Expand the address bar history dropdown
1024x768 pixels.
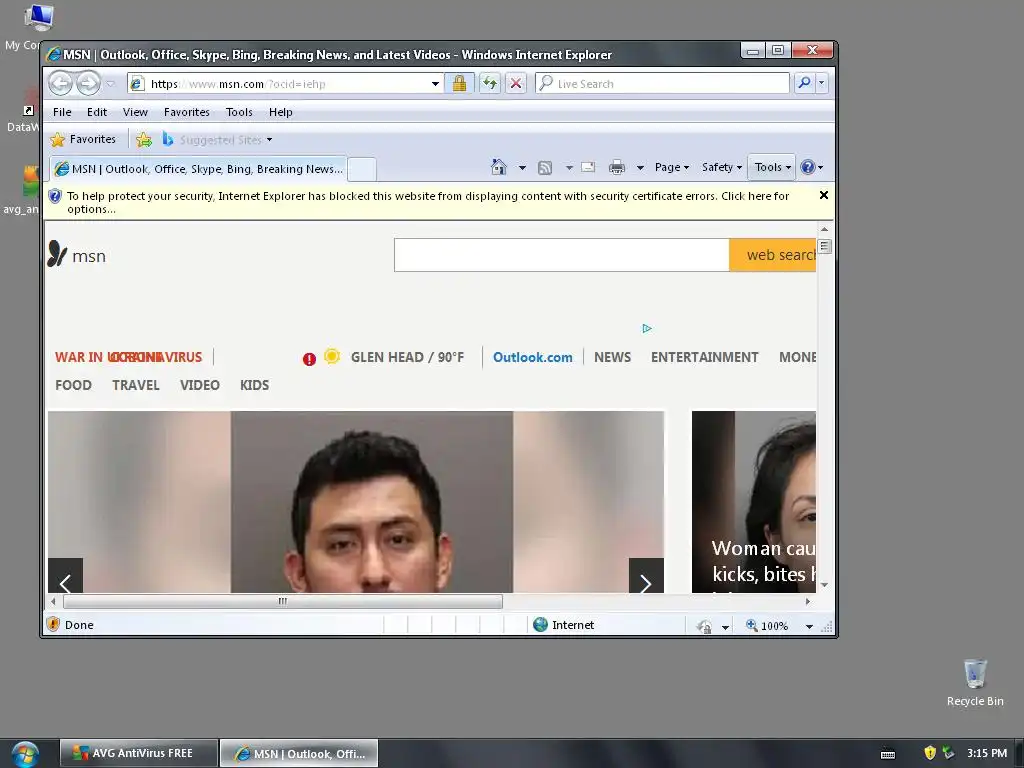[x=435, y=84]
